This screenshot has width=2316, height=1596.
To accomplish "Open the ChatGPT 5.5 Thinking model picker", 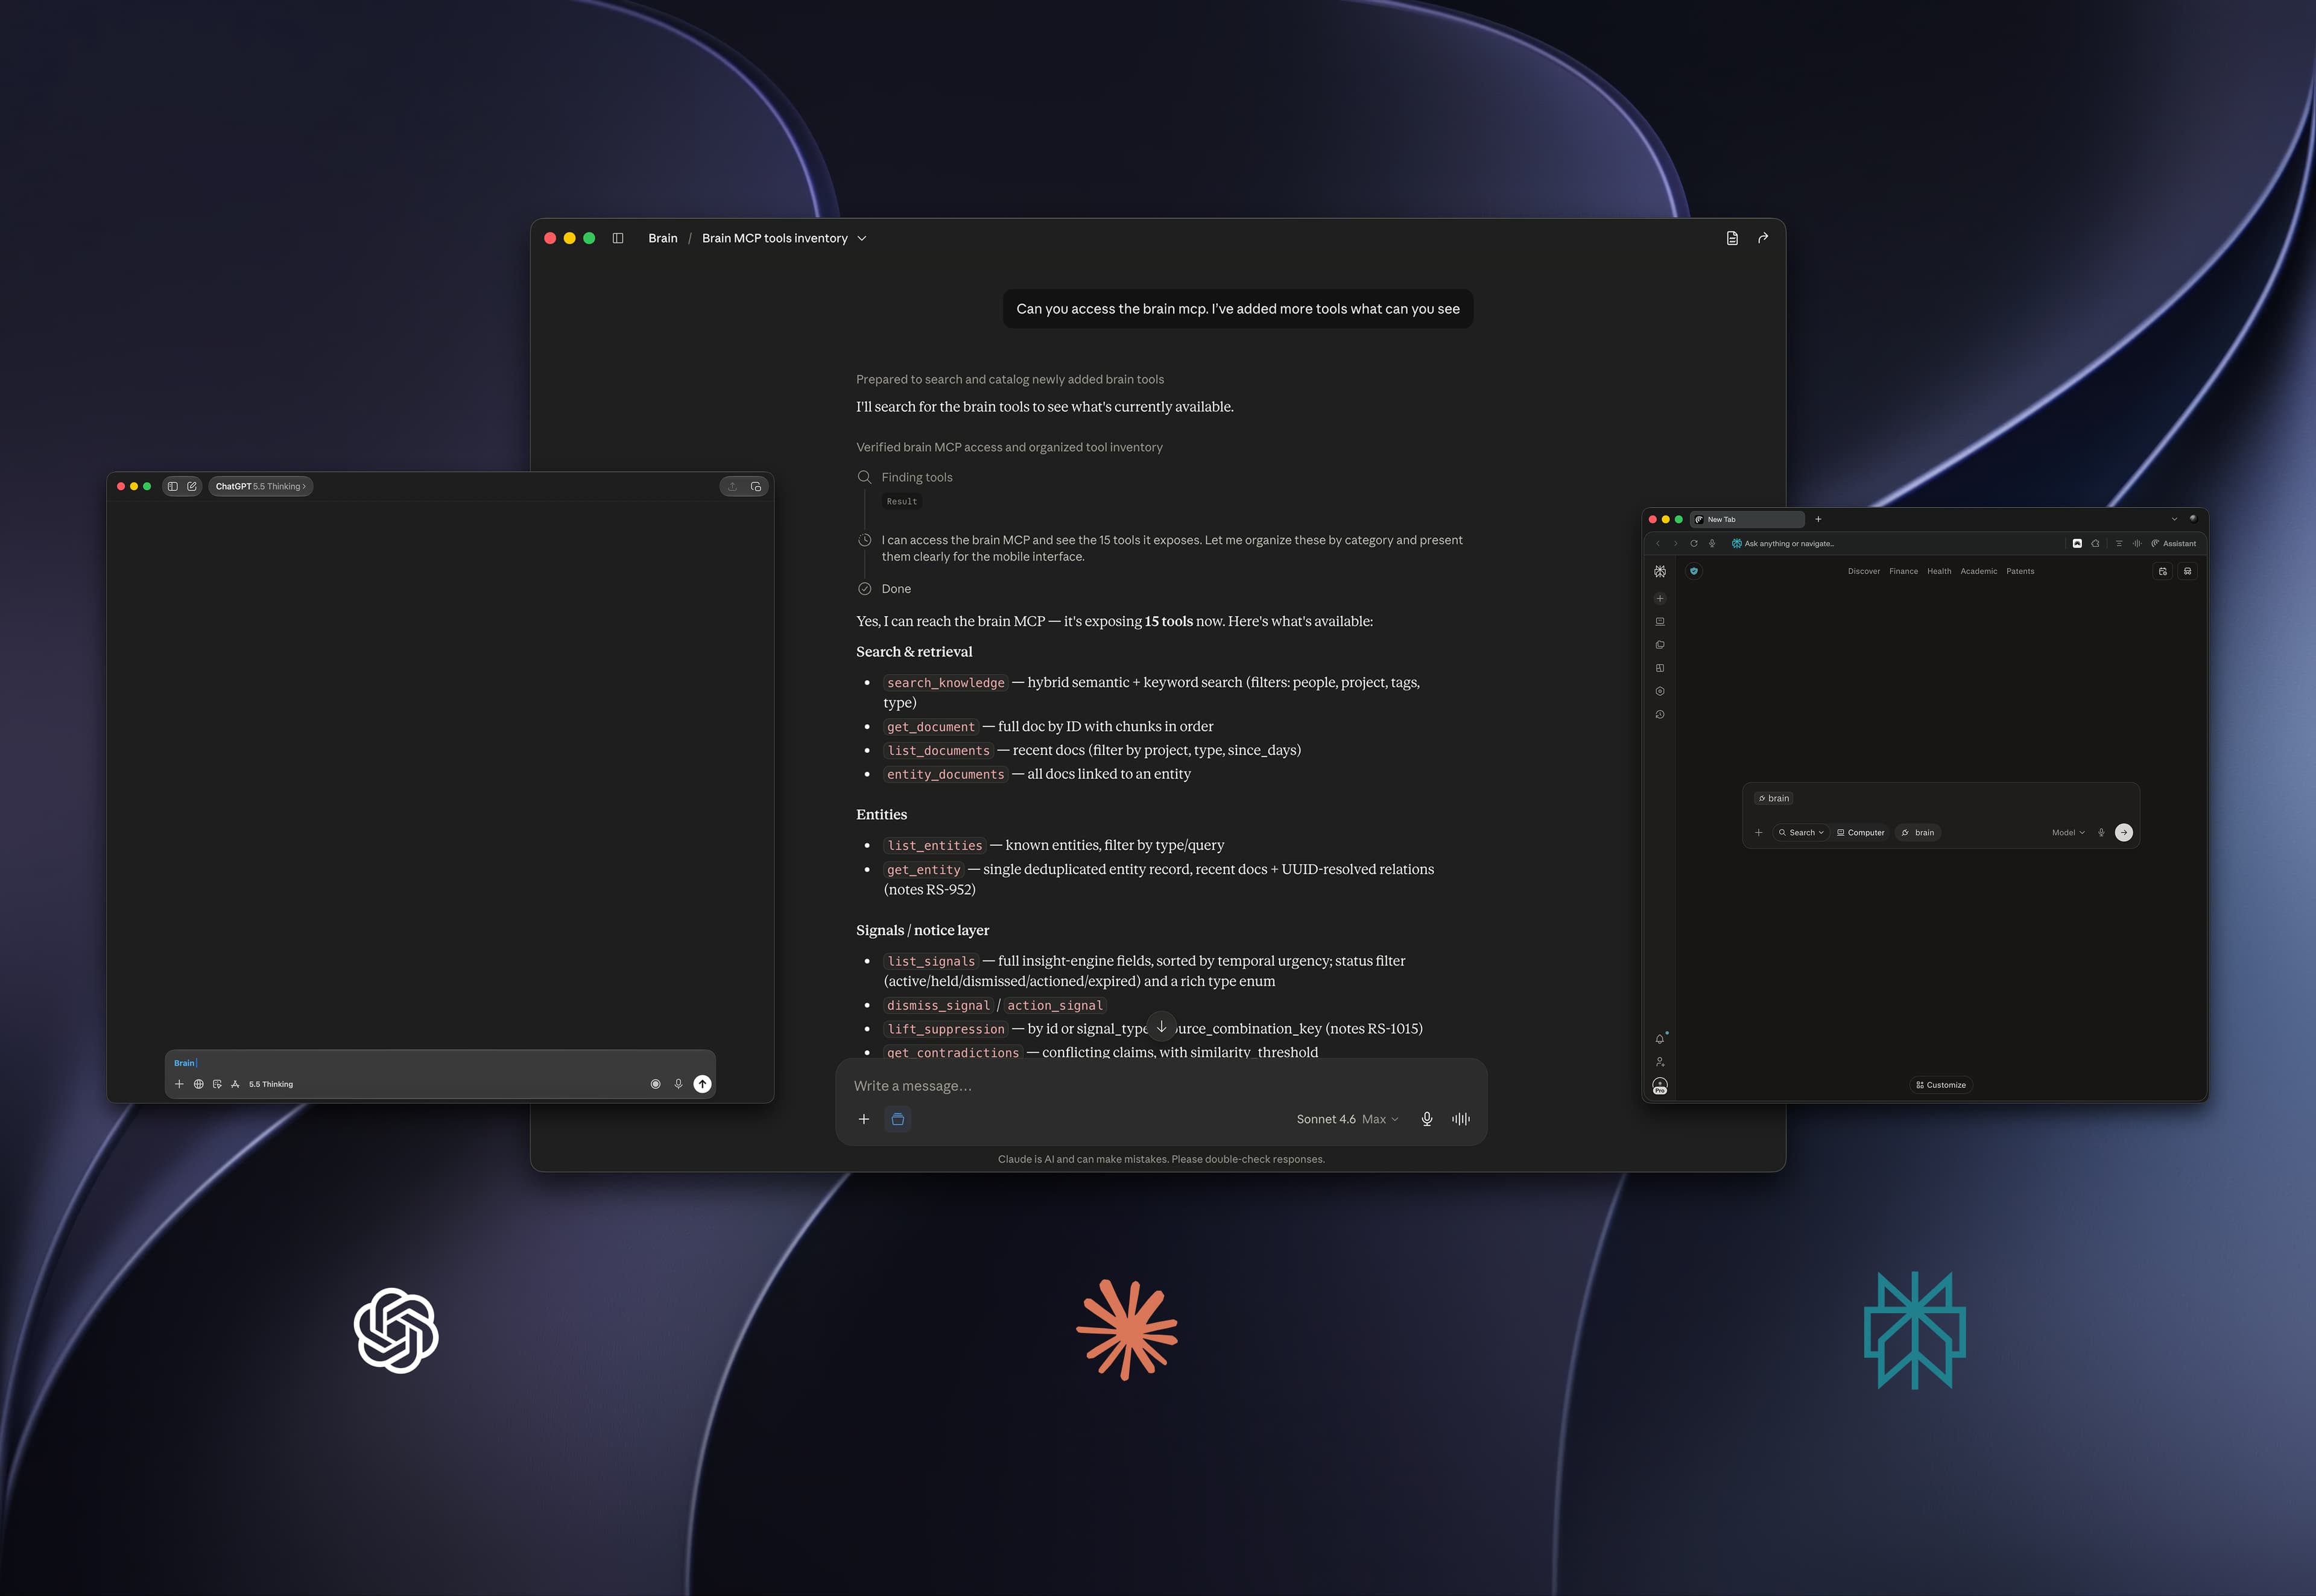I will pos(260,486).
